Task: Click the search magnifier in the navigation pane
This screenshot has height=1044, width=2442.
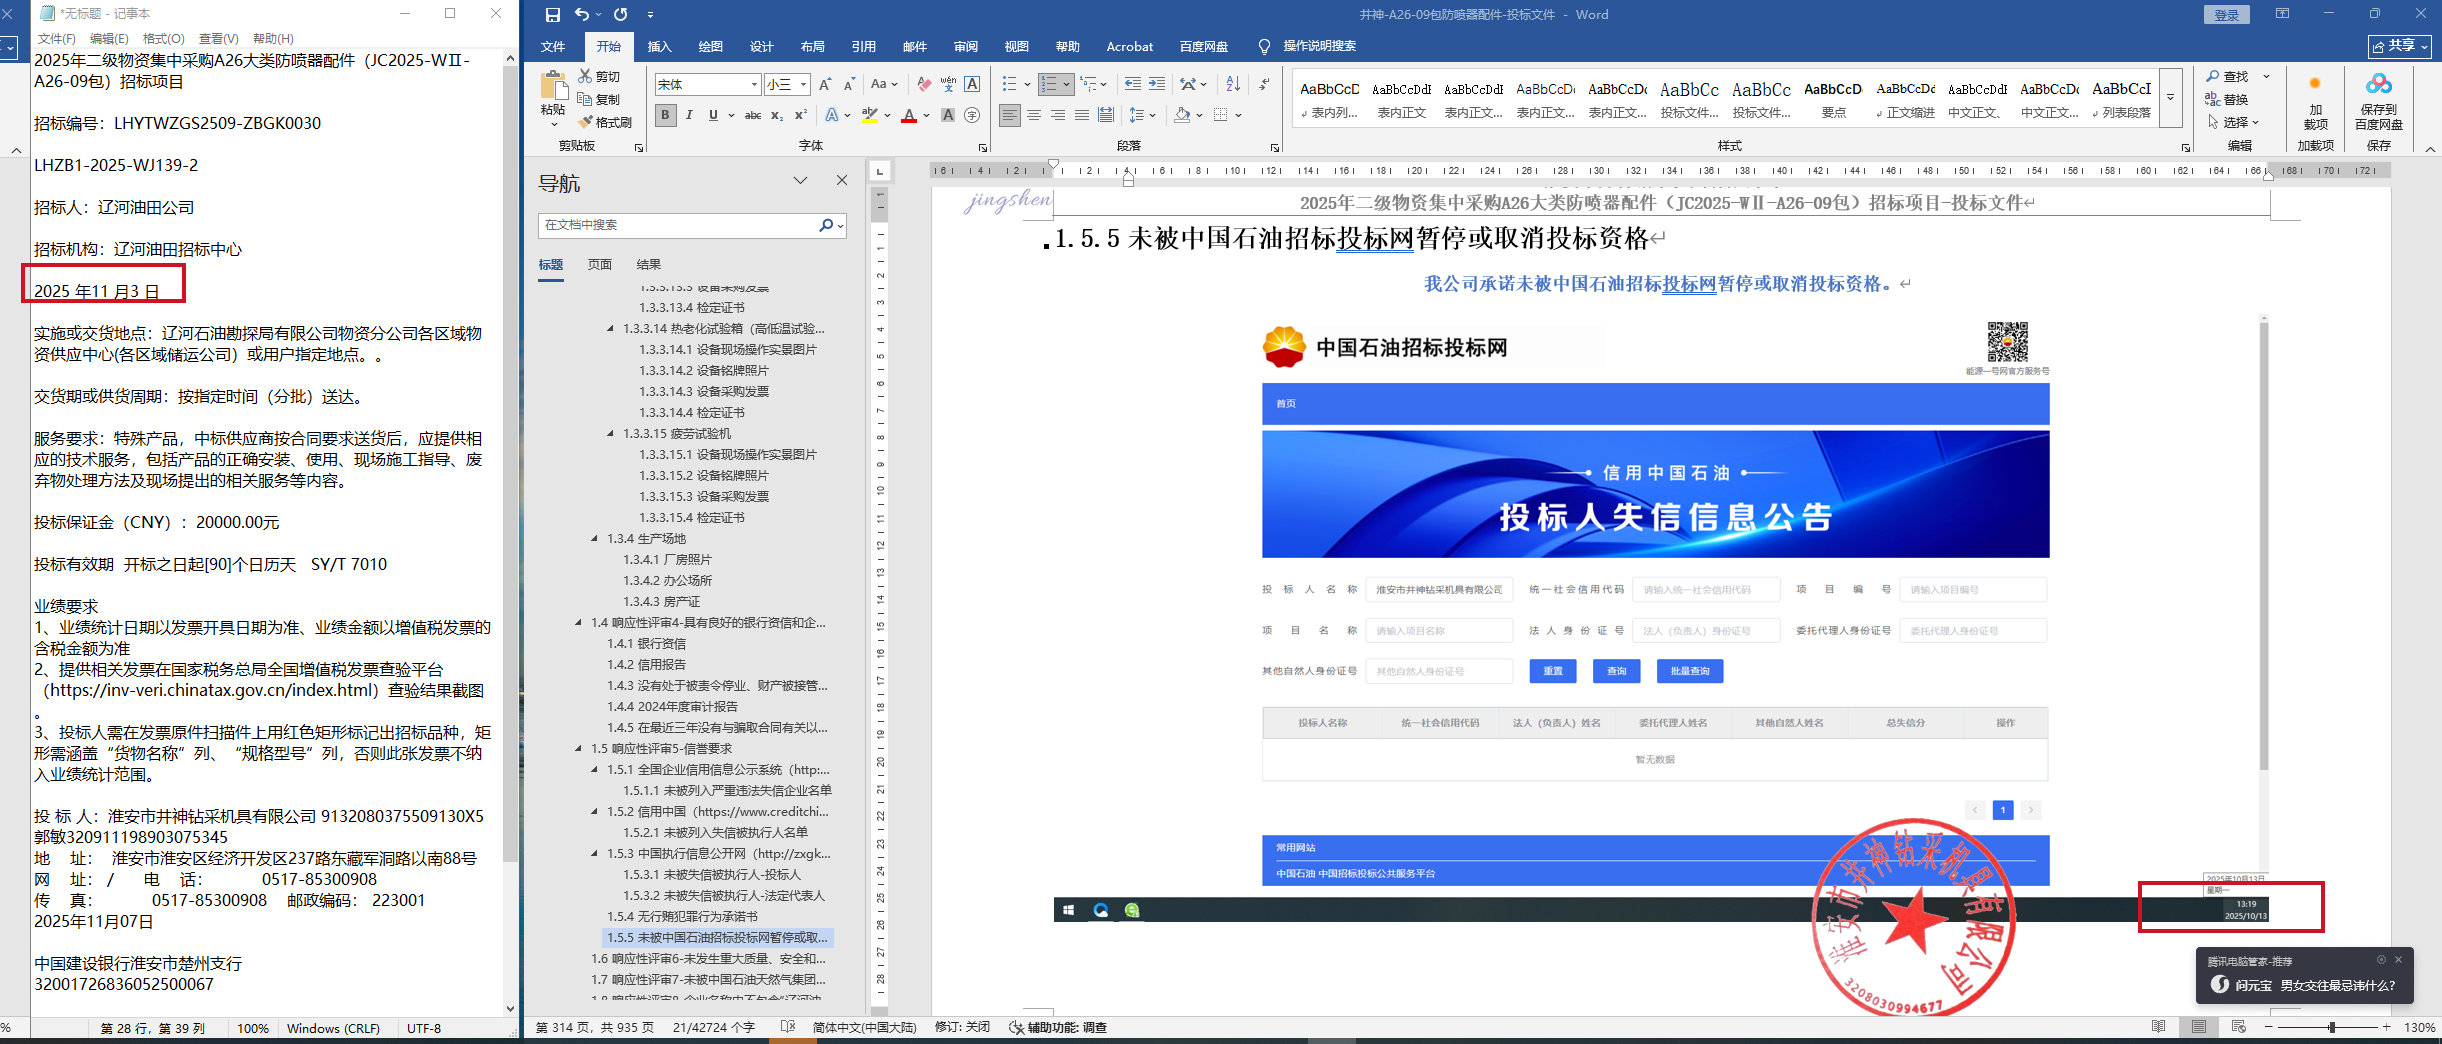Action: (x=826, y=225)
